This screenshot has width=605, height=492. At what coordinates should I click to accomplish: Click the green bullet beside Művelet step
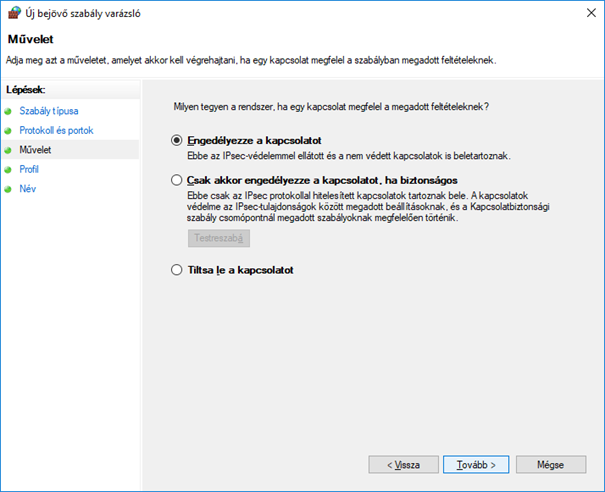[10, 150]
